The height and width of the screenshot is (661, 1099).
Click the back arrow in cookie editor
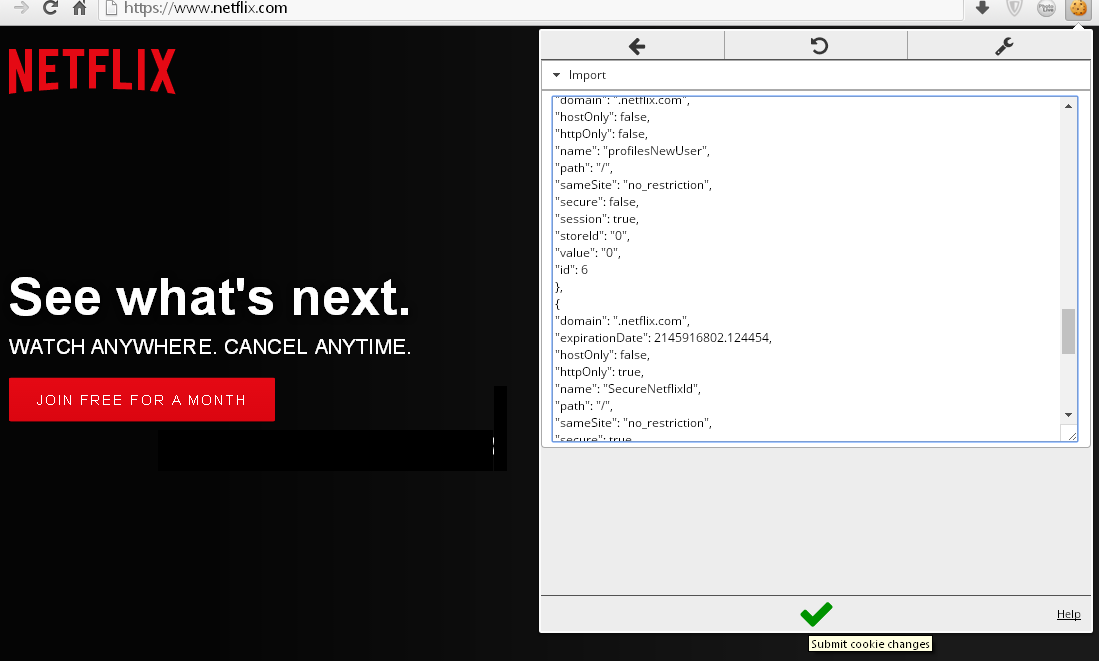coord(636,46)
